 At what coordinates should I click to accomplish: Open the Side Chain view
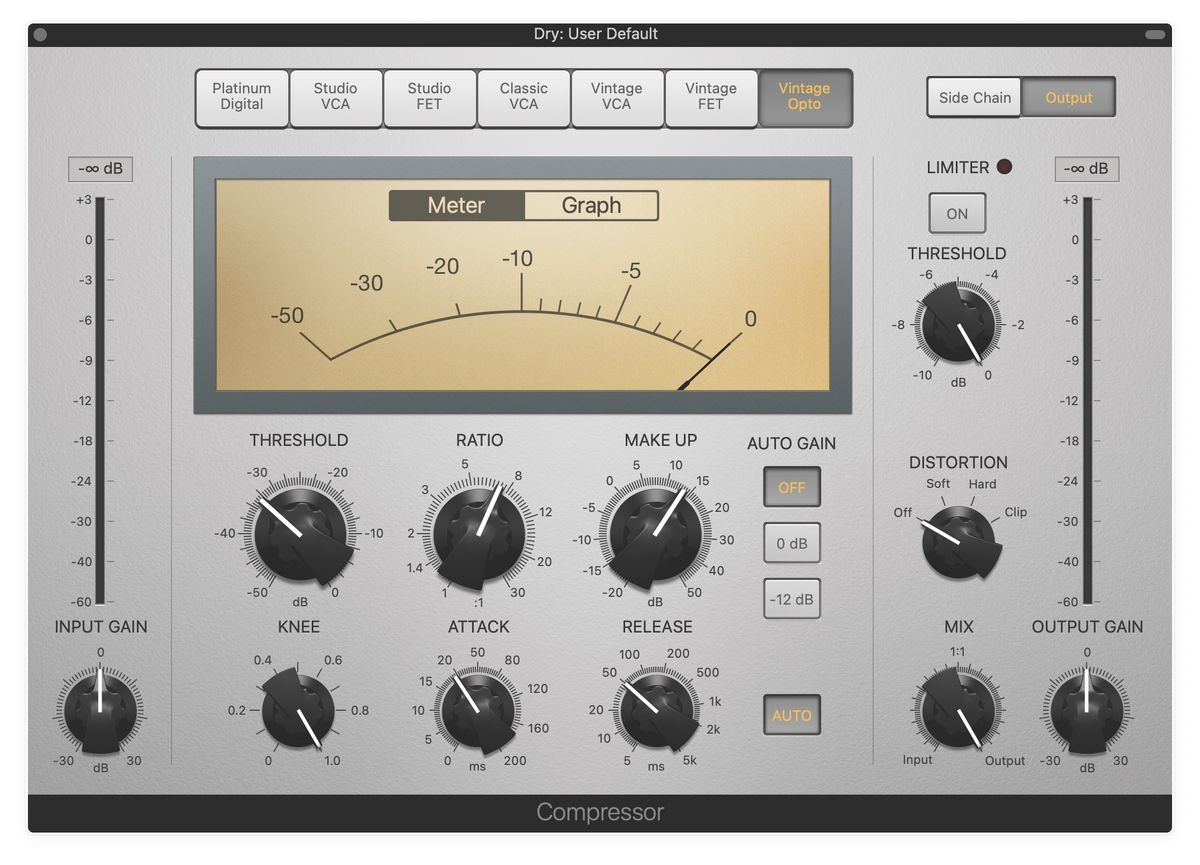coord(973,97)
